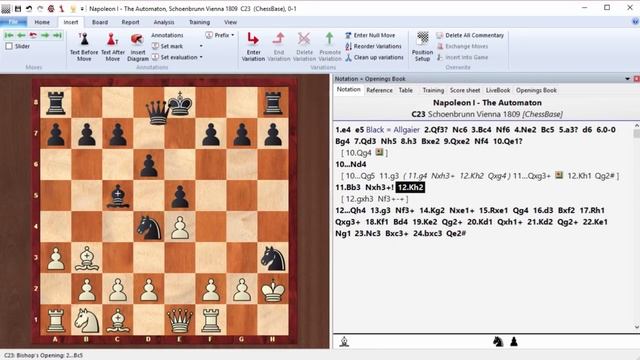Switch to the Analysis ribbon tab

[x=164, y=22]
